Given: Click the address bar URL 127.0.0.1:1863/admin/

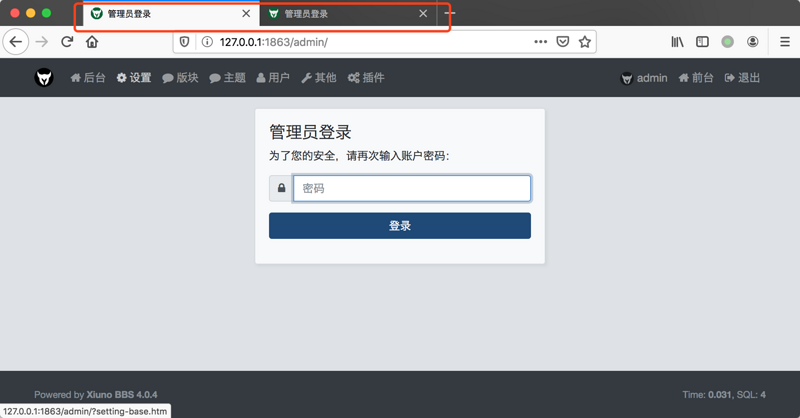Looking at the screenshot, I should 273,42.
